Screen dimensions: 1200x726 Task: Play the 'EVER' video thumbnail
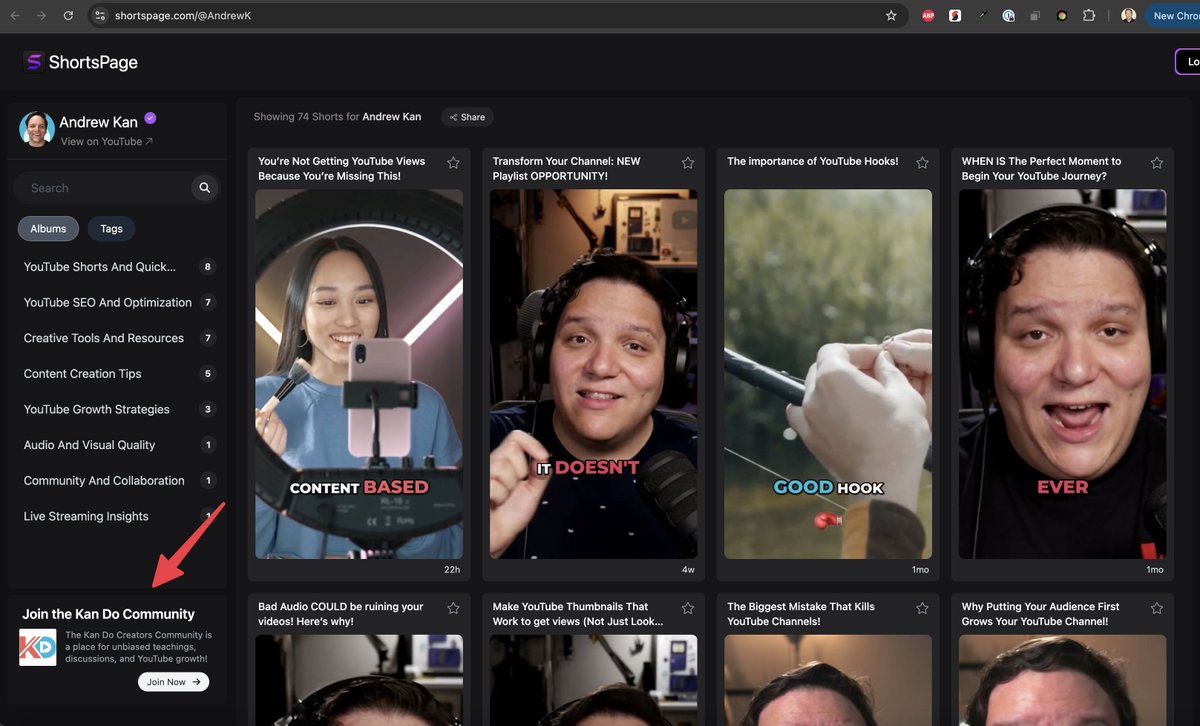coord(1063,374)
